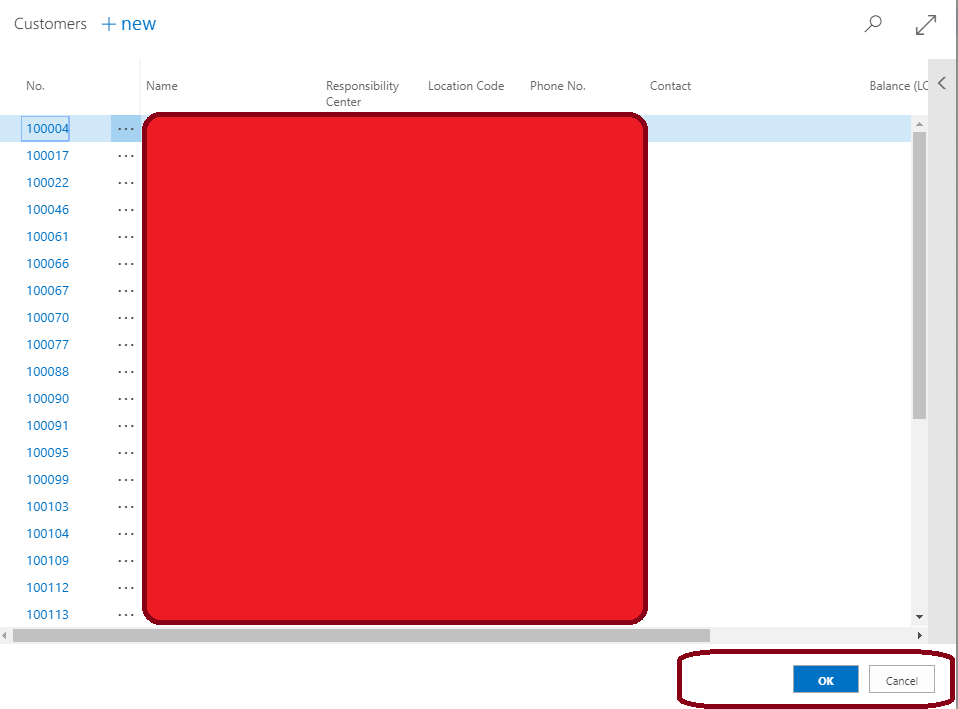Confirm selection with the OK button

pyautogui.click(x=825, y=679)
